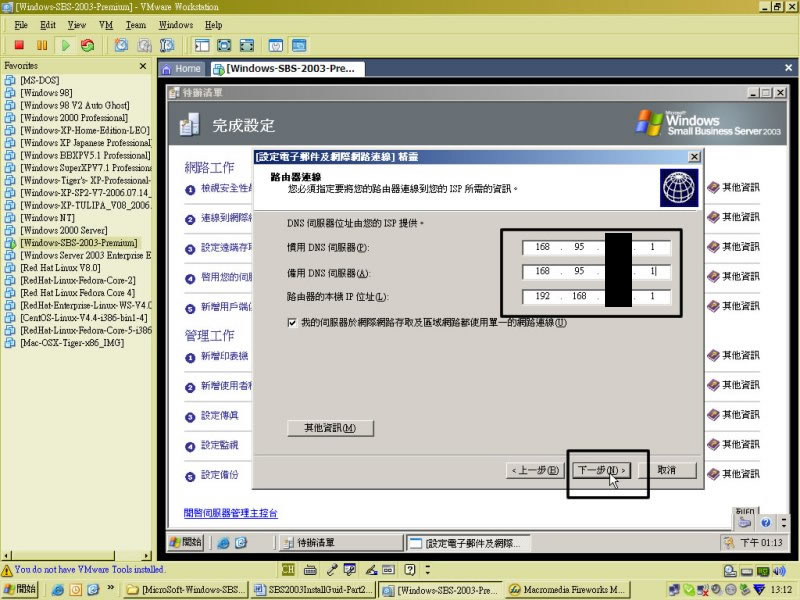
Task: Click the network adapter device status icon
Action: tap(763, 571)
